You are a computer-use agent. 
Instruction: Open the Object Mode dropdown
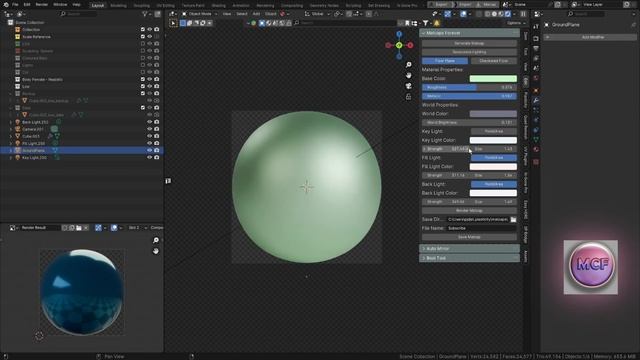pyautogui.click(x=200, y=14)
